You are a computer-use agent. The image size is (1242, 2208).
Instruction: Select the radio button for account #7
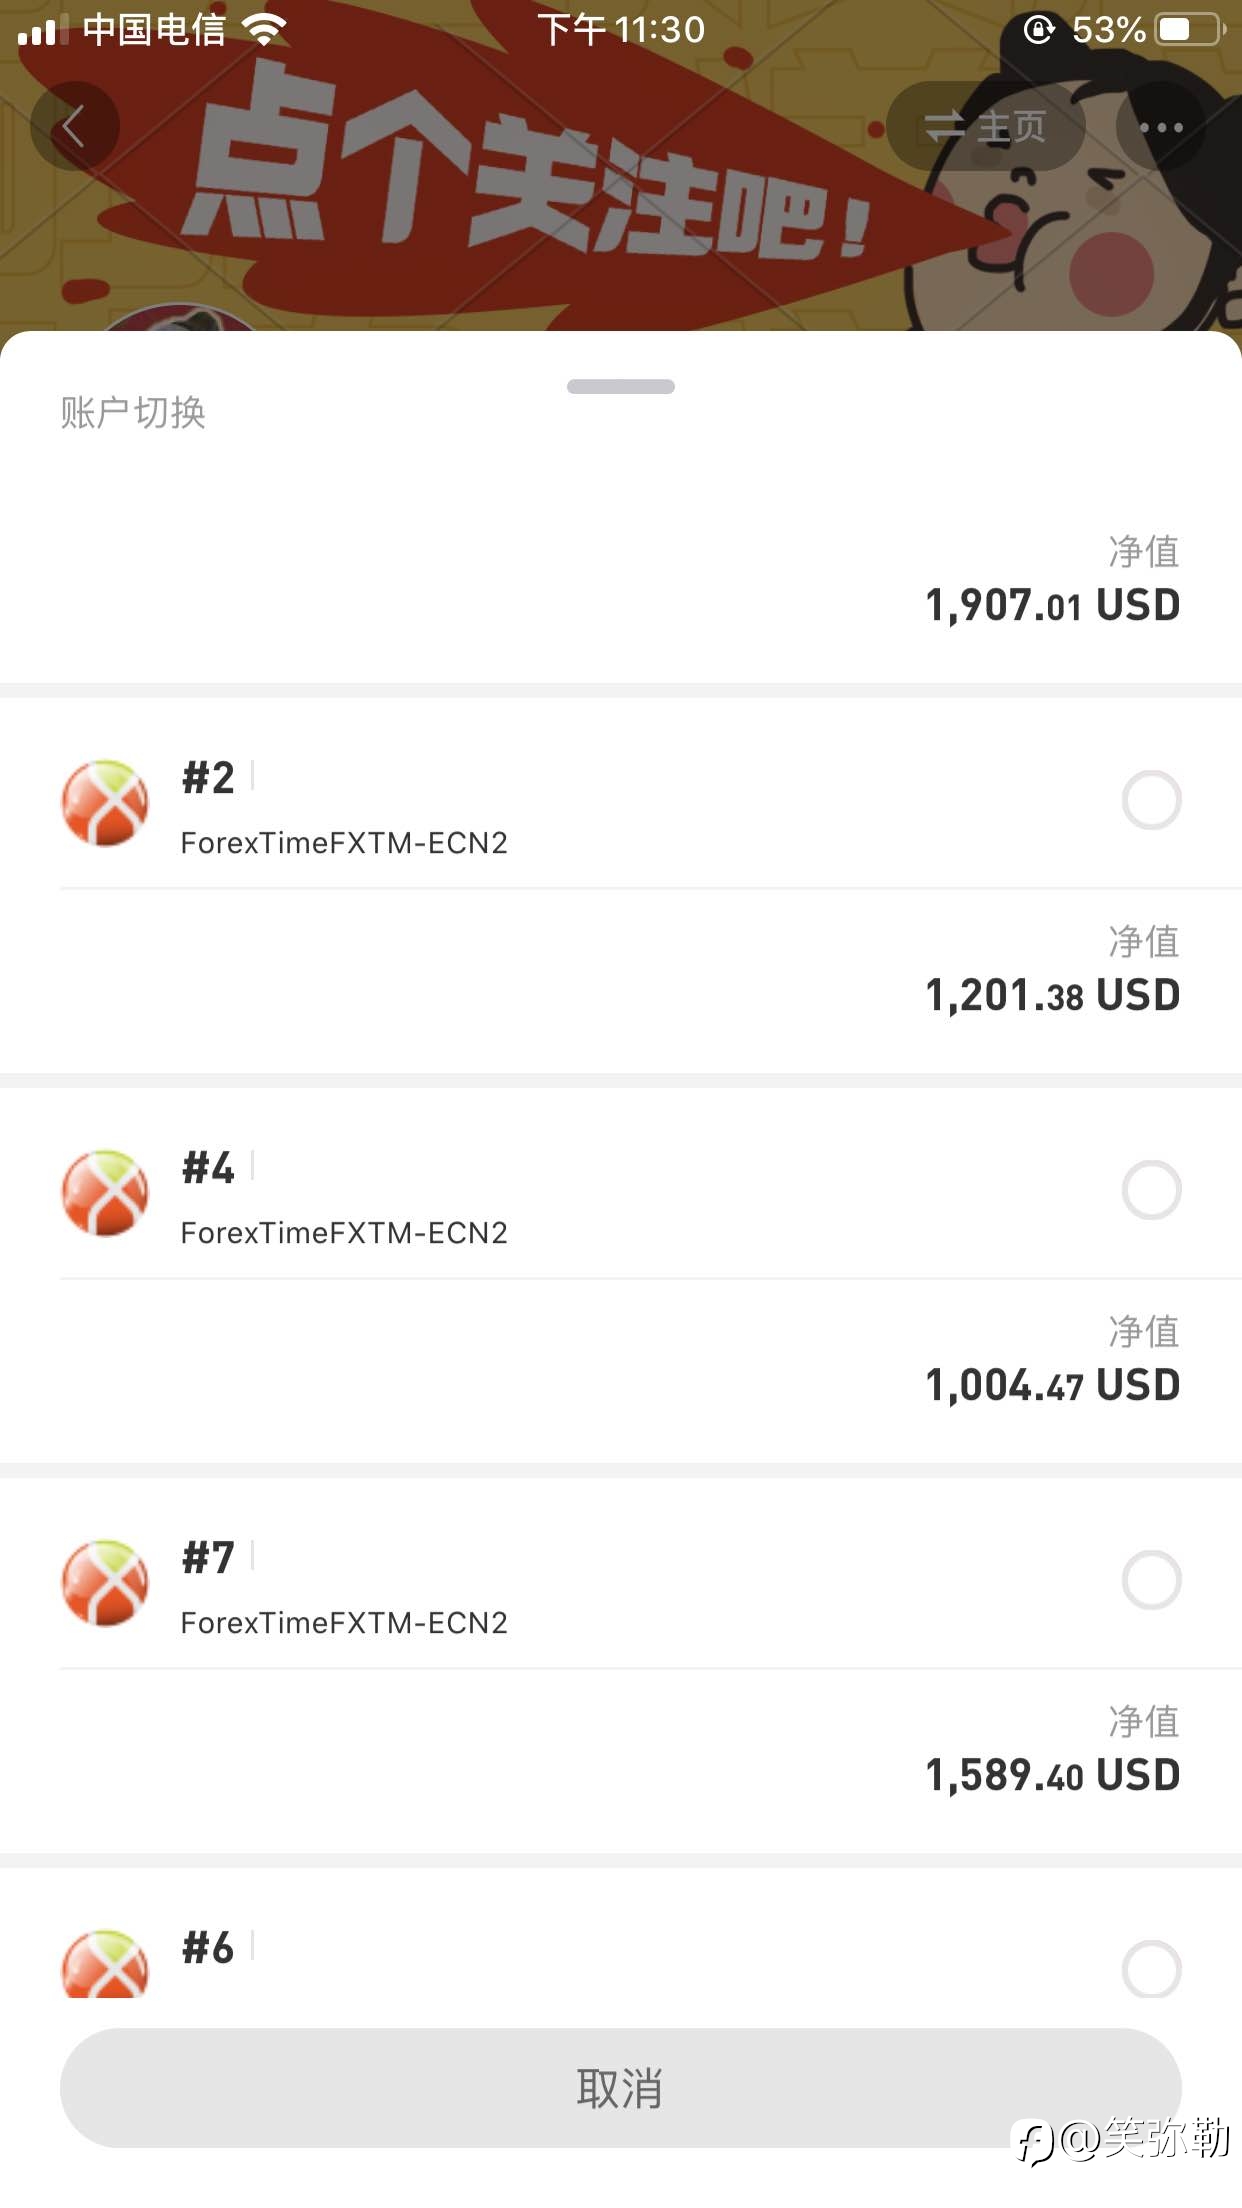click(1151, 1580)
